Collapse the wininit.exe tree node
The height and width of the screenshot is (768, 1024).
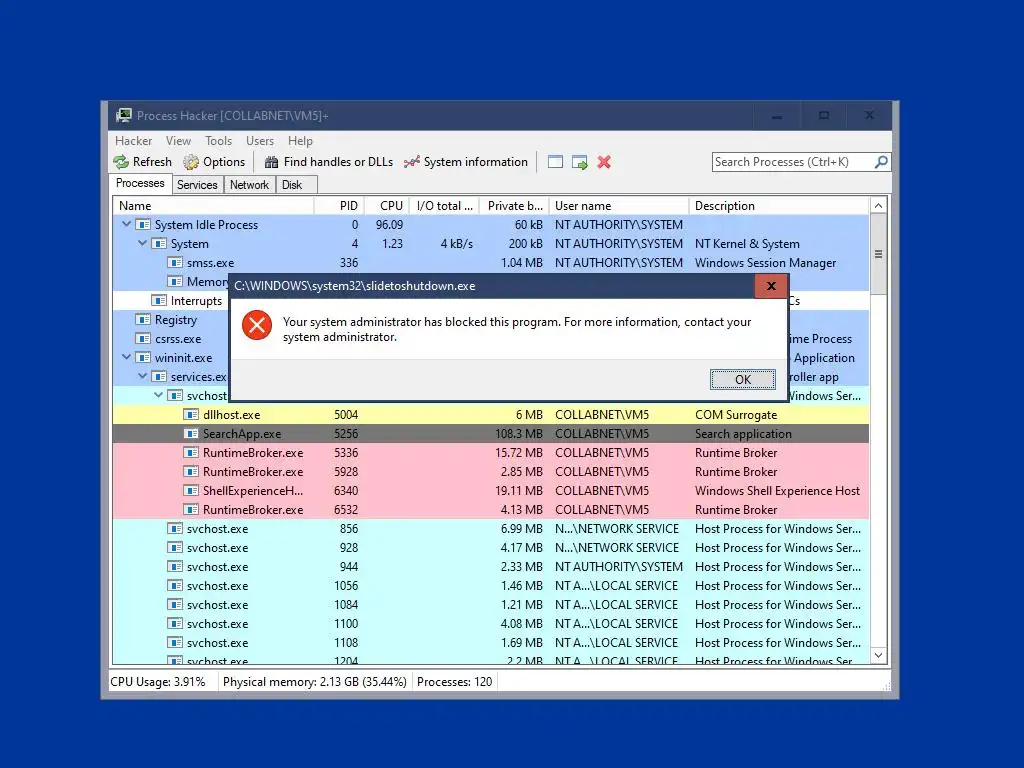tap(126, 357)
